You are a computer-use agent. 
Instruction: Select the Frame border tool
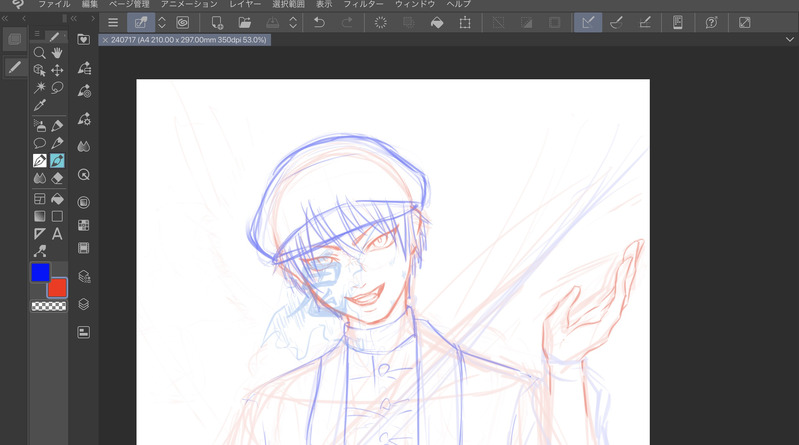39,199
